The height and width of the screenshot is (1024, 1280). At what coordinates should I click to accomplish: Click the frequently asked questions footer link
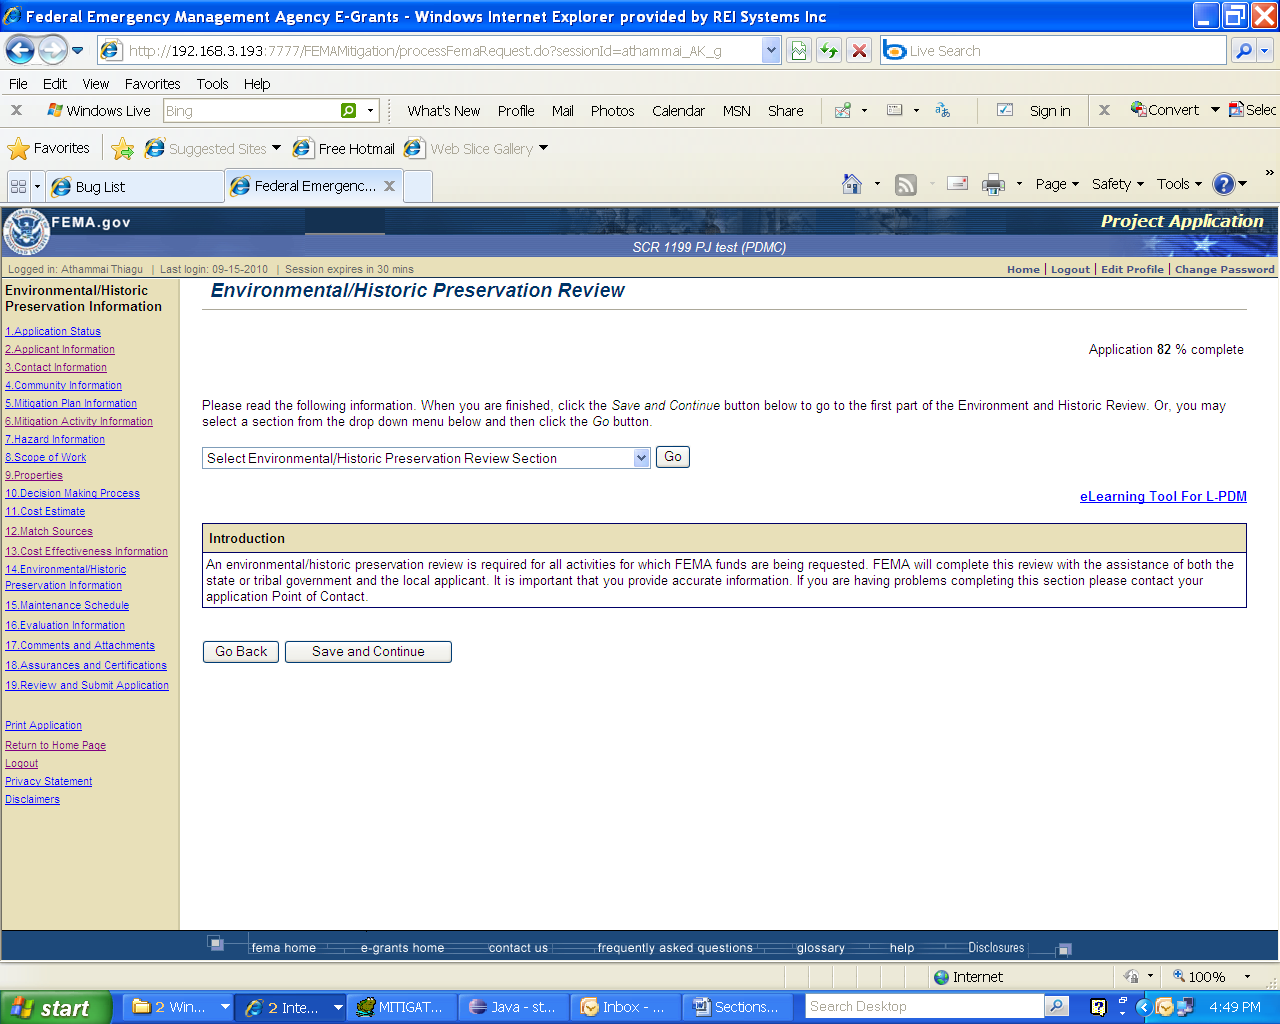[x=675, y=948]
